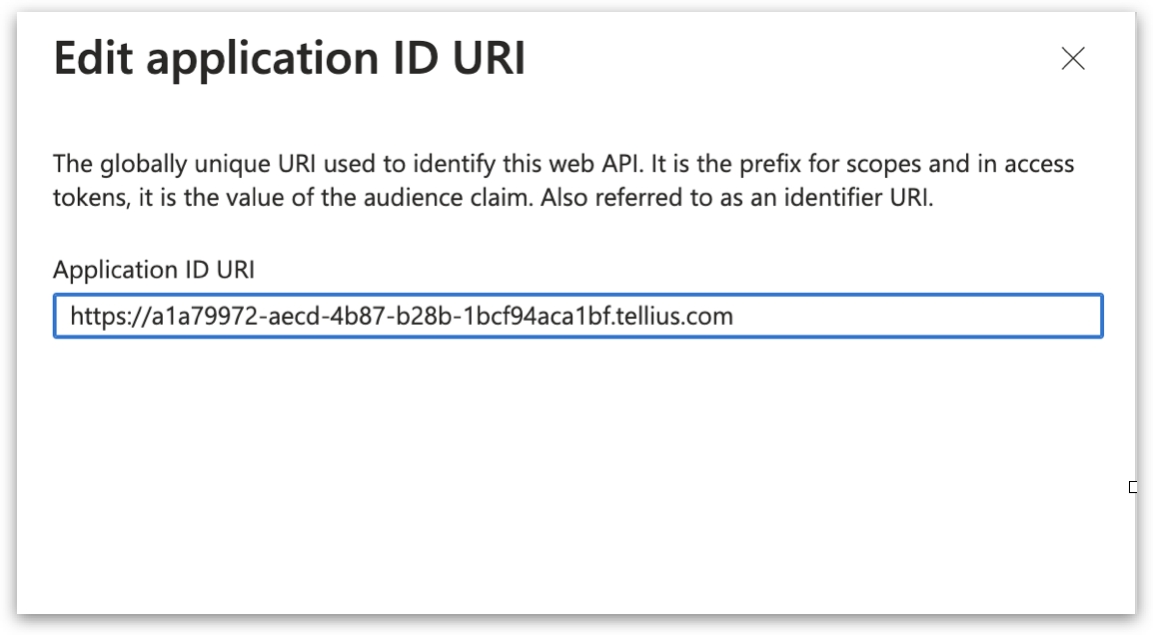1153x635 pixels.
Task: Place cursor on "https" in the URI field
Action: (94, 317)
